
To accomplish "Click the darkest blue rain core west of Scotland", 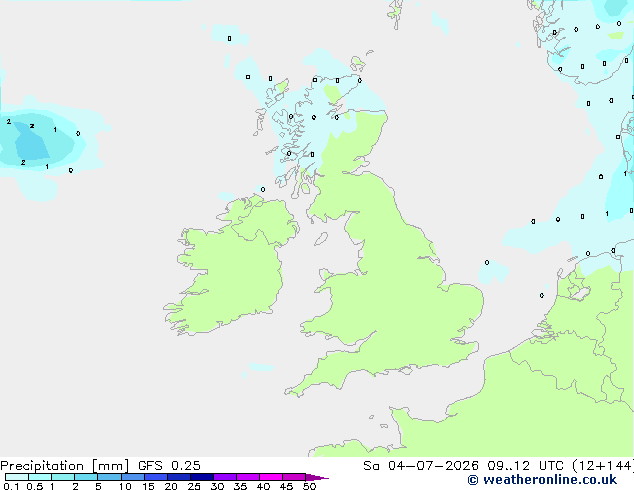I will tap(32, 141).
